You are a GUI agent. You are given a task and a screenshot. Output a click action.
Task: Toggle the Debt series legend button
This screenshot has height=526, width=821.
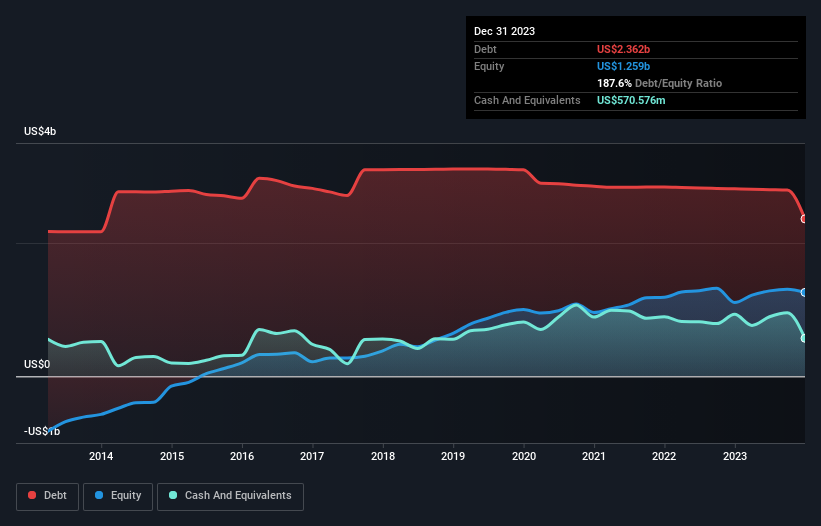[48, 496]
